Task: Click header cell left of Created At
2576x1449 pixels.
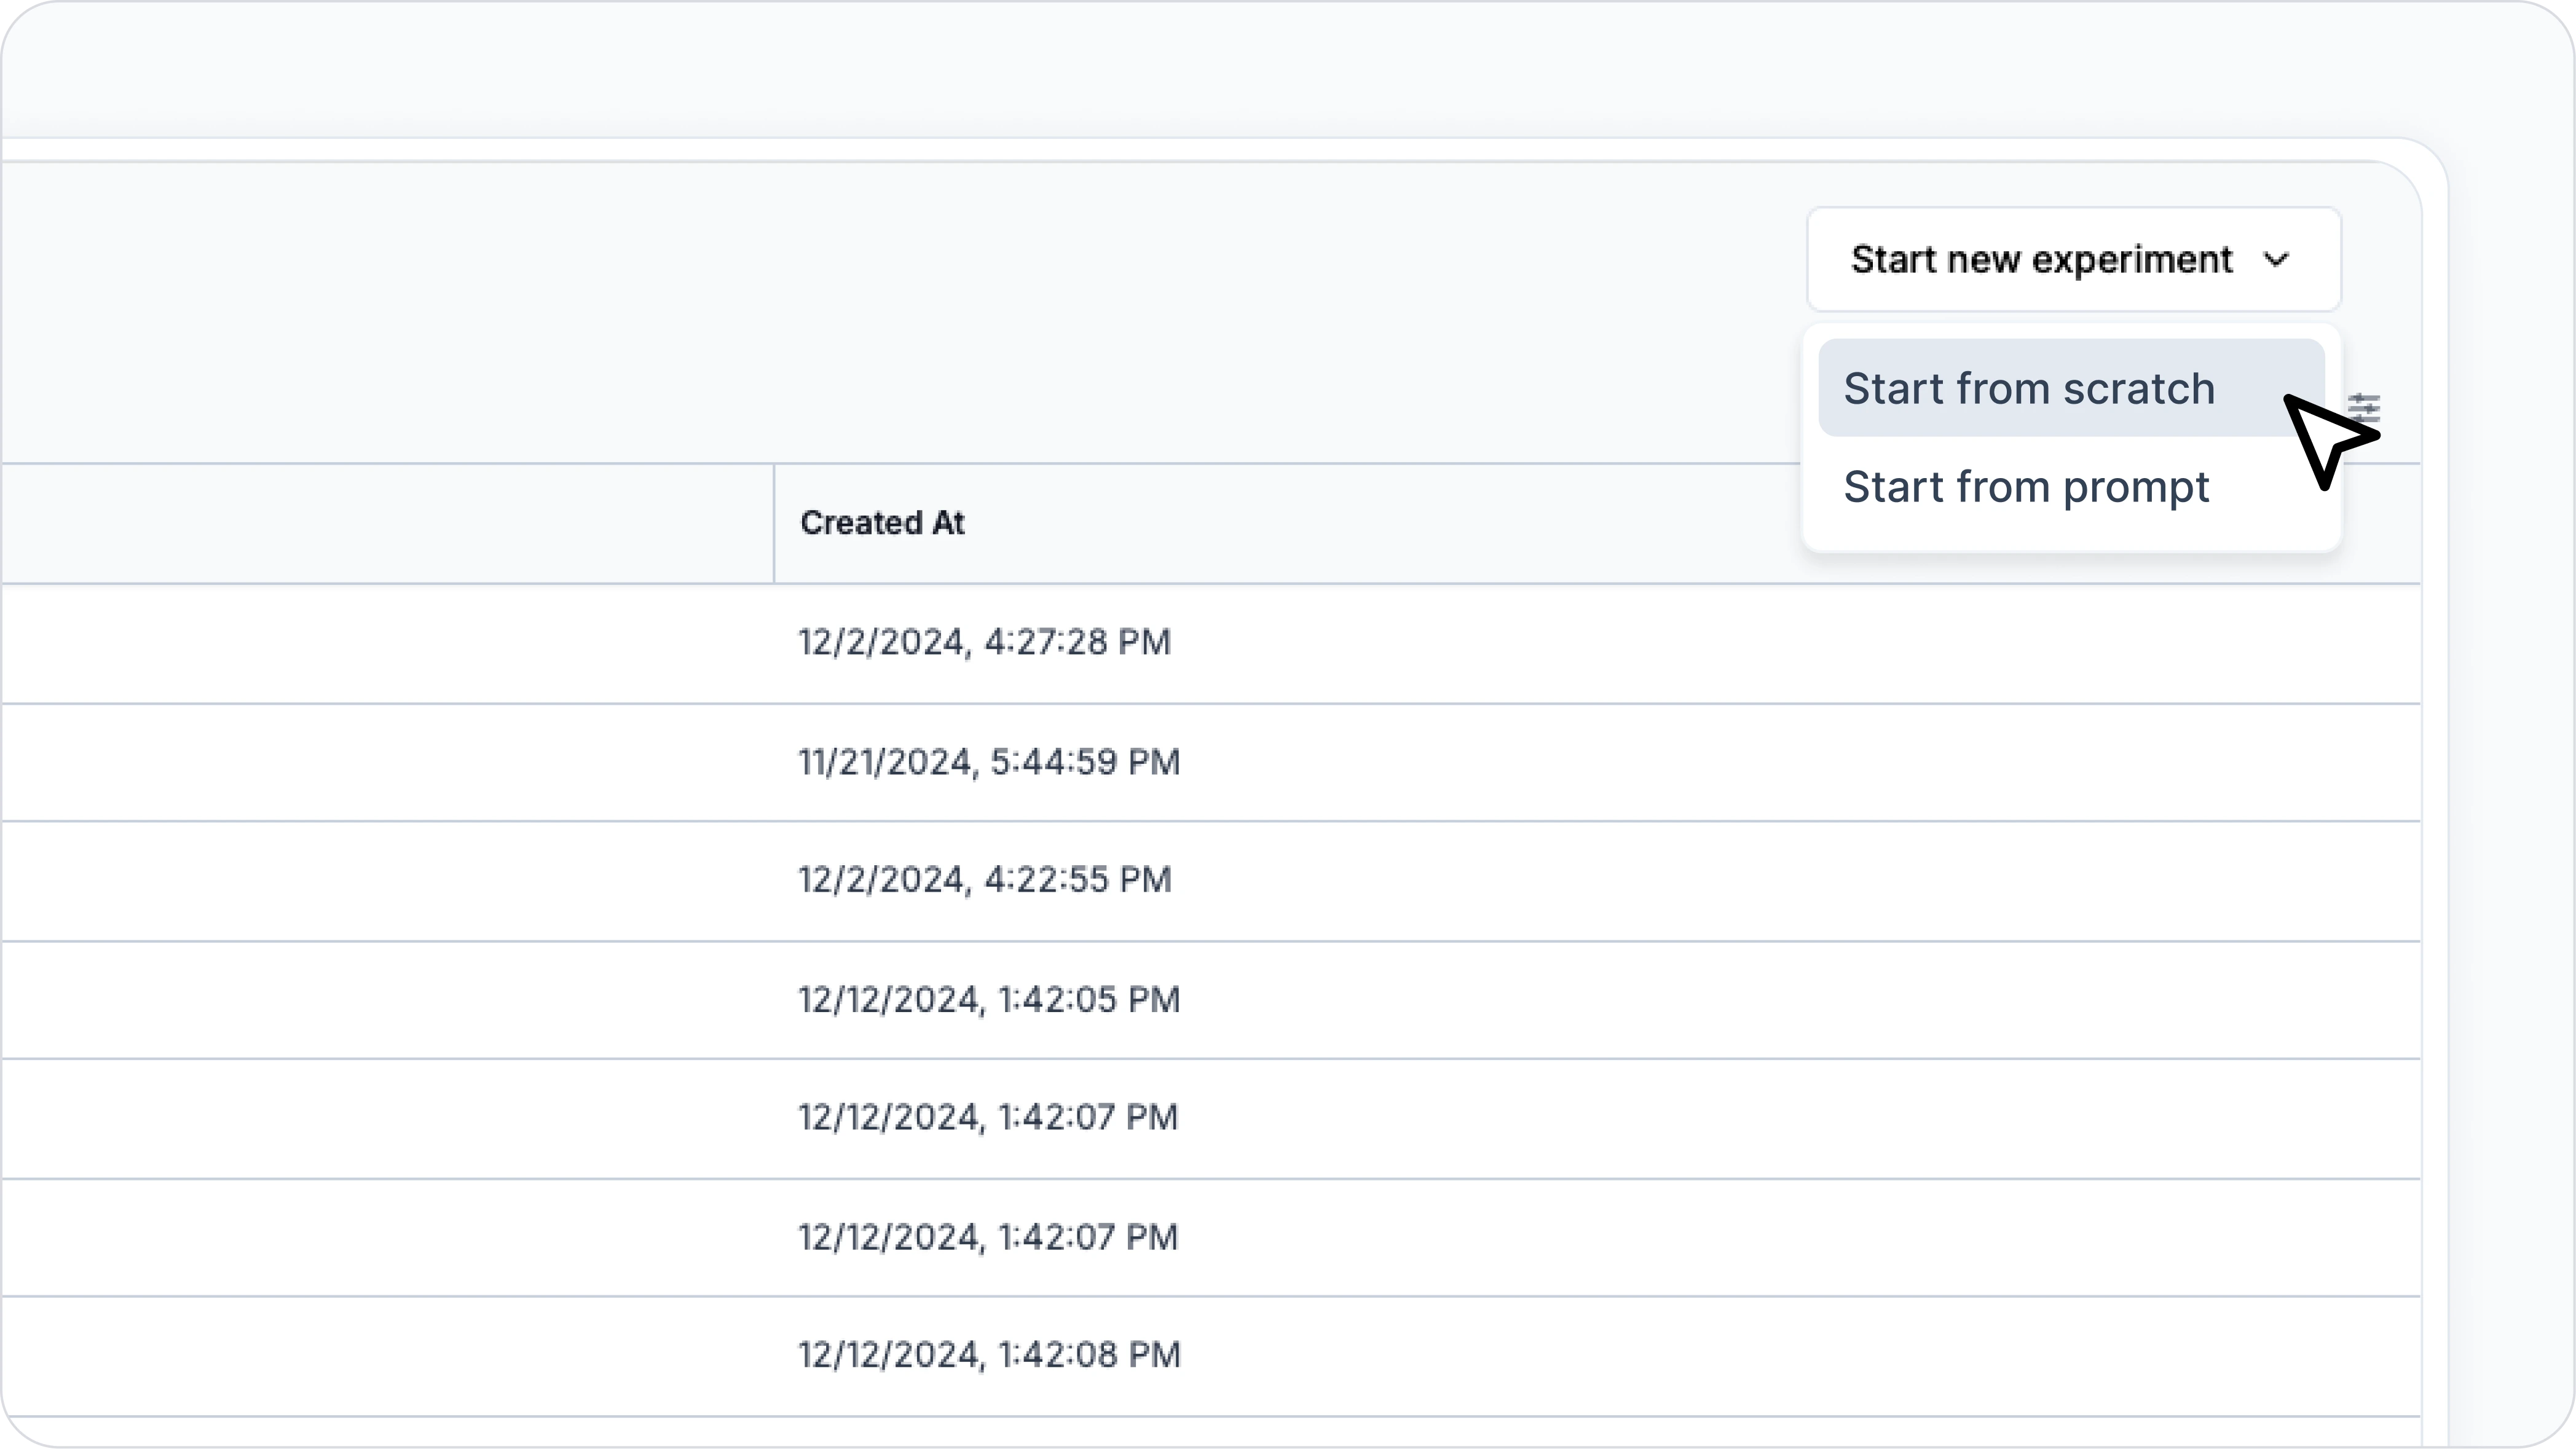Action: [385, 523]
